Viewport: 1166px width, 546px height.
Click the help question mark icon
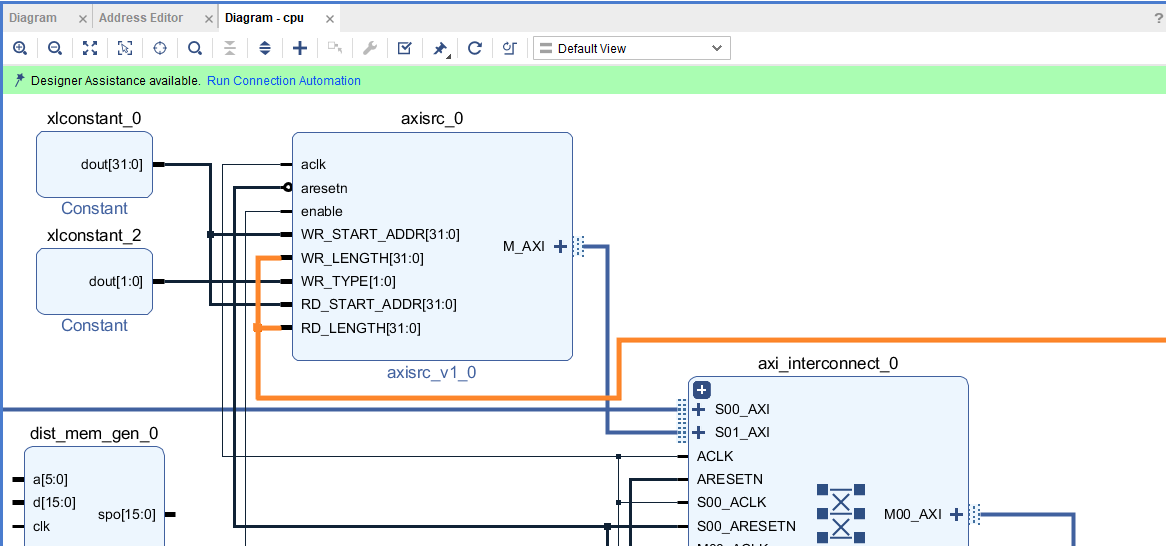1159,18
